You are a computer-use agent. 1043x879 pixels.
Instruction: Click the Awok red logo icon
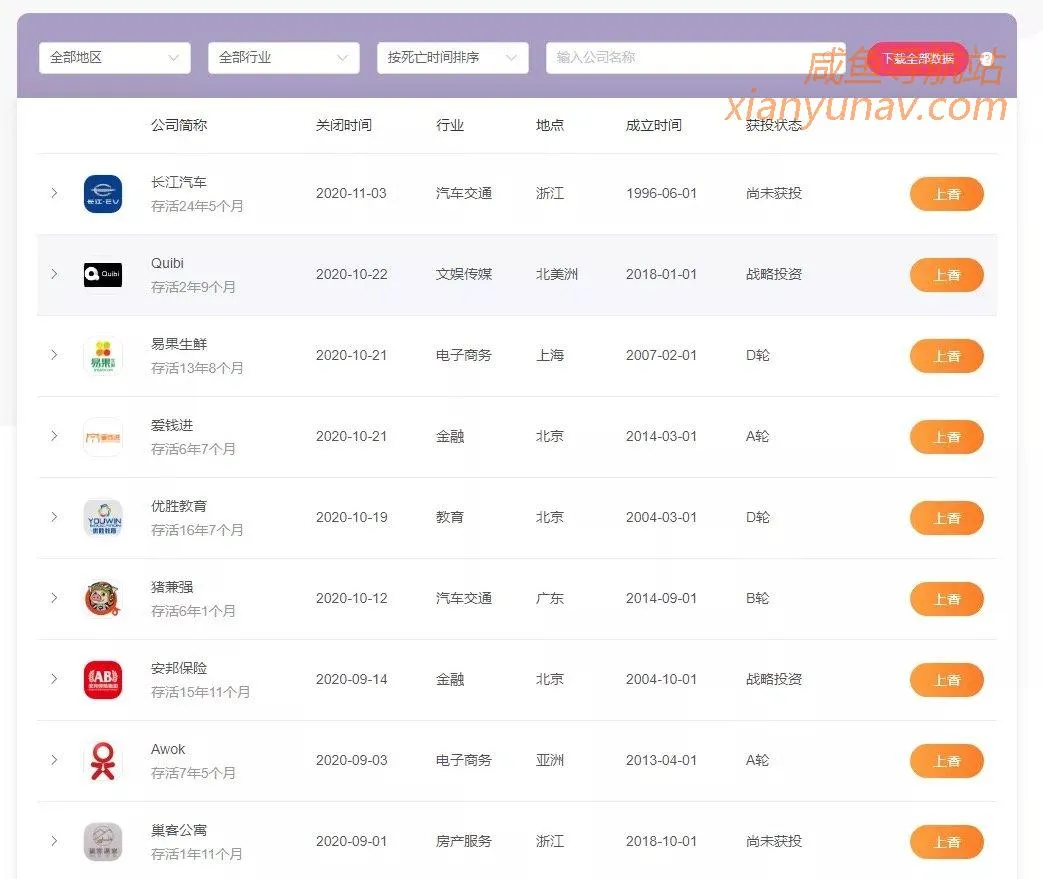click(x=102, y=760)
